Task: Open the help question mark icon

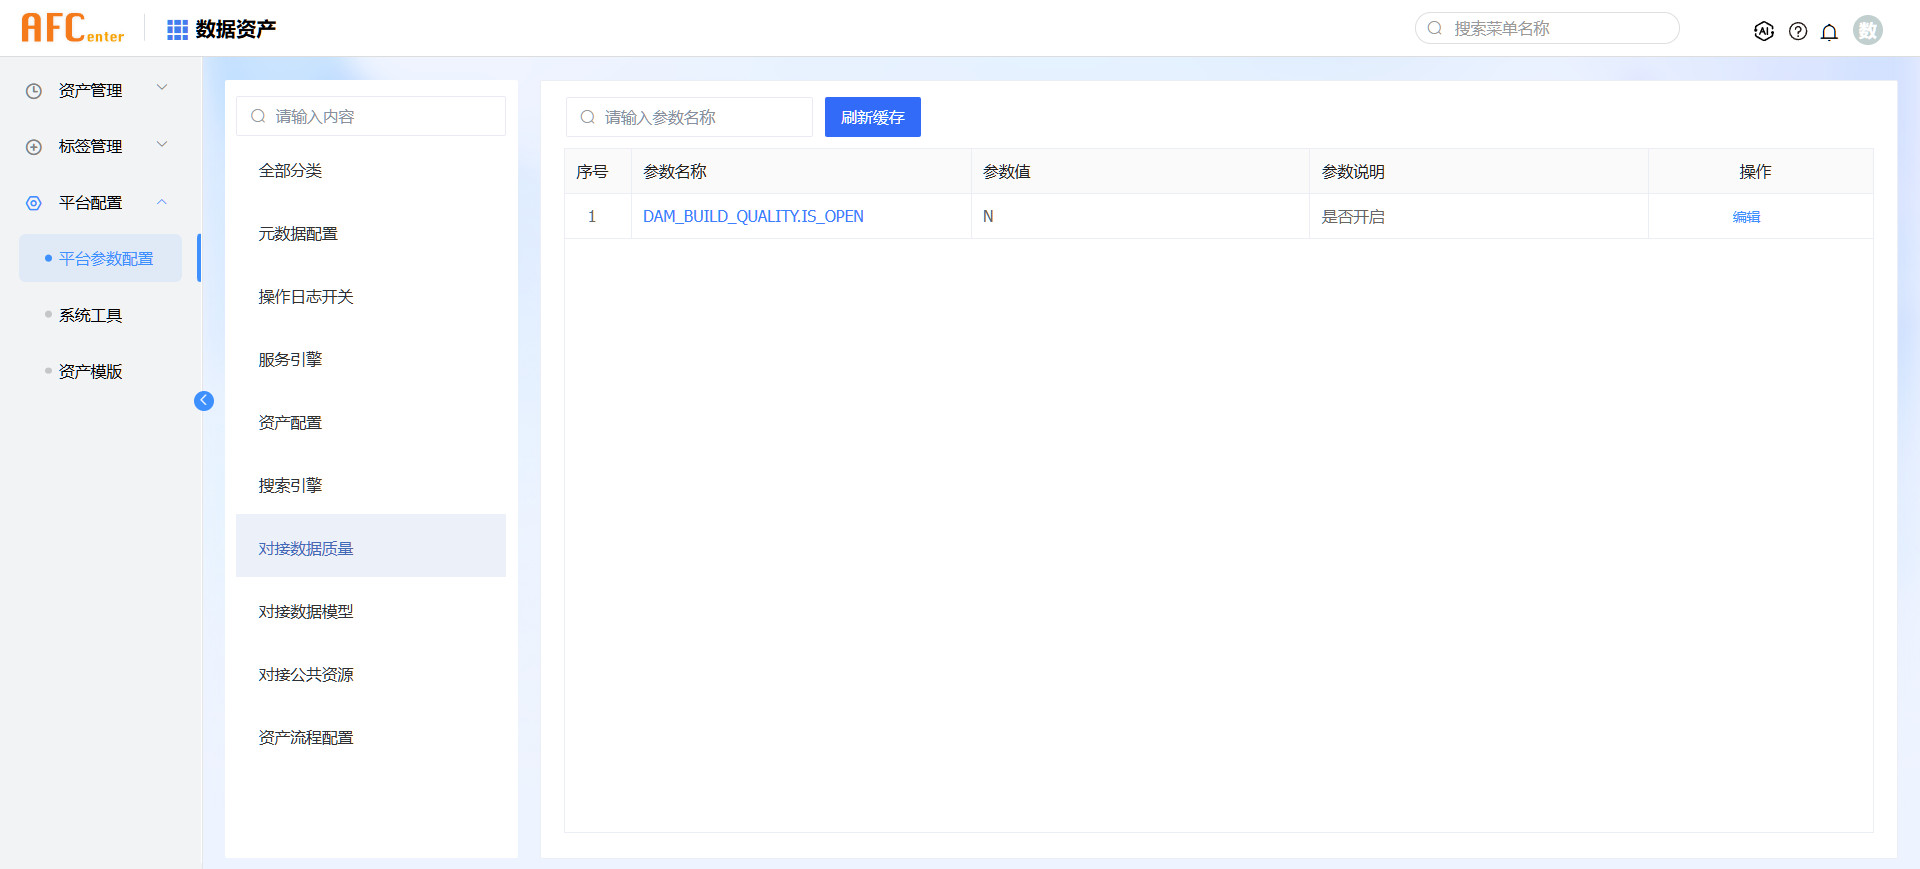Action: pyautogui.click(x=1798, y=31)
